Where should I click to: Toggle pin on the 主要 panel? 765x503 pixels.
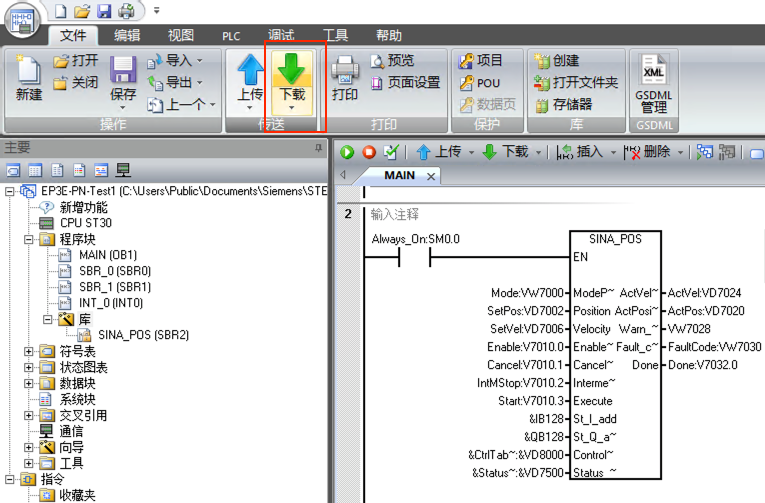pos(319,147)
